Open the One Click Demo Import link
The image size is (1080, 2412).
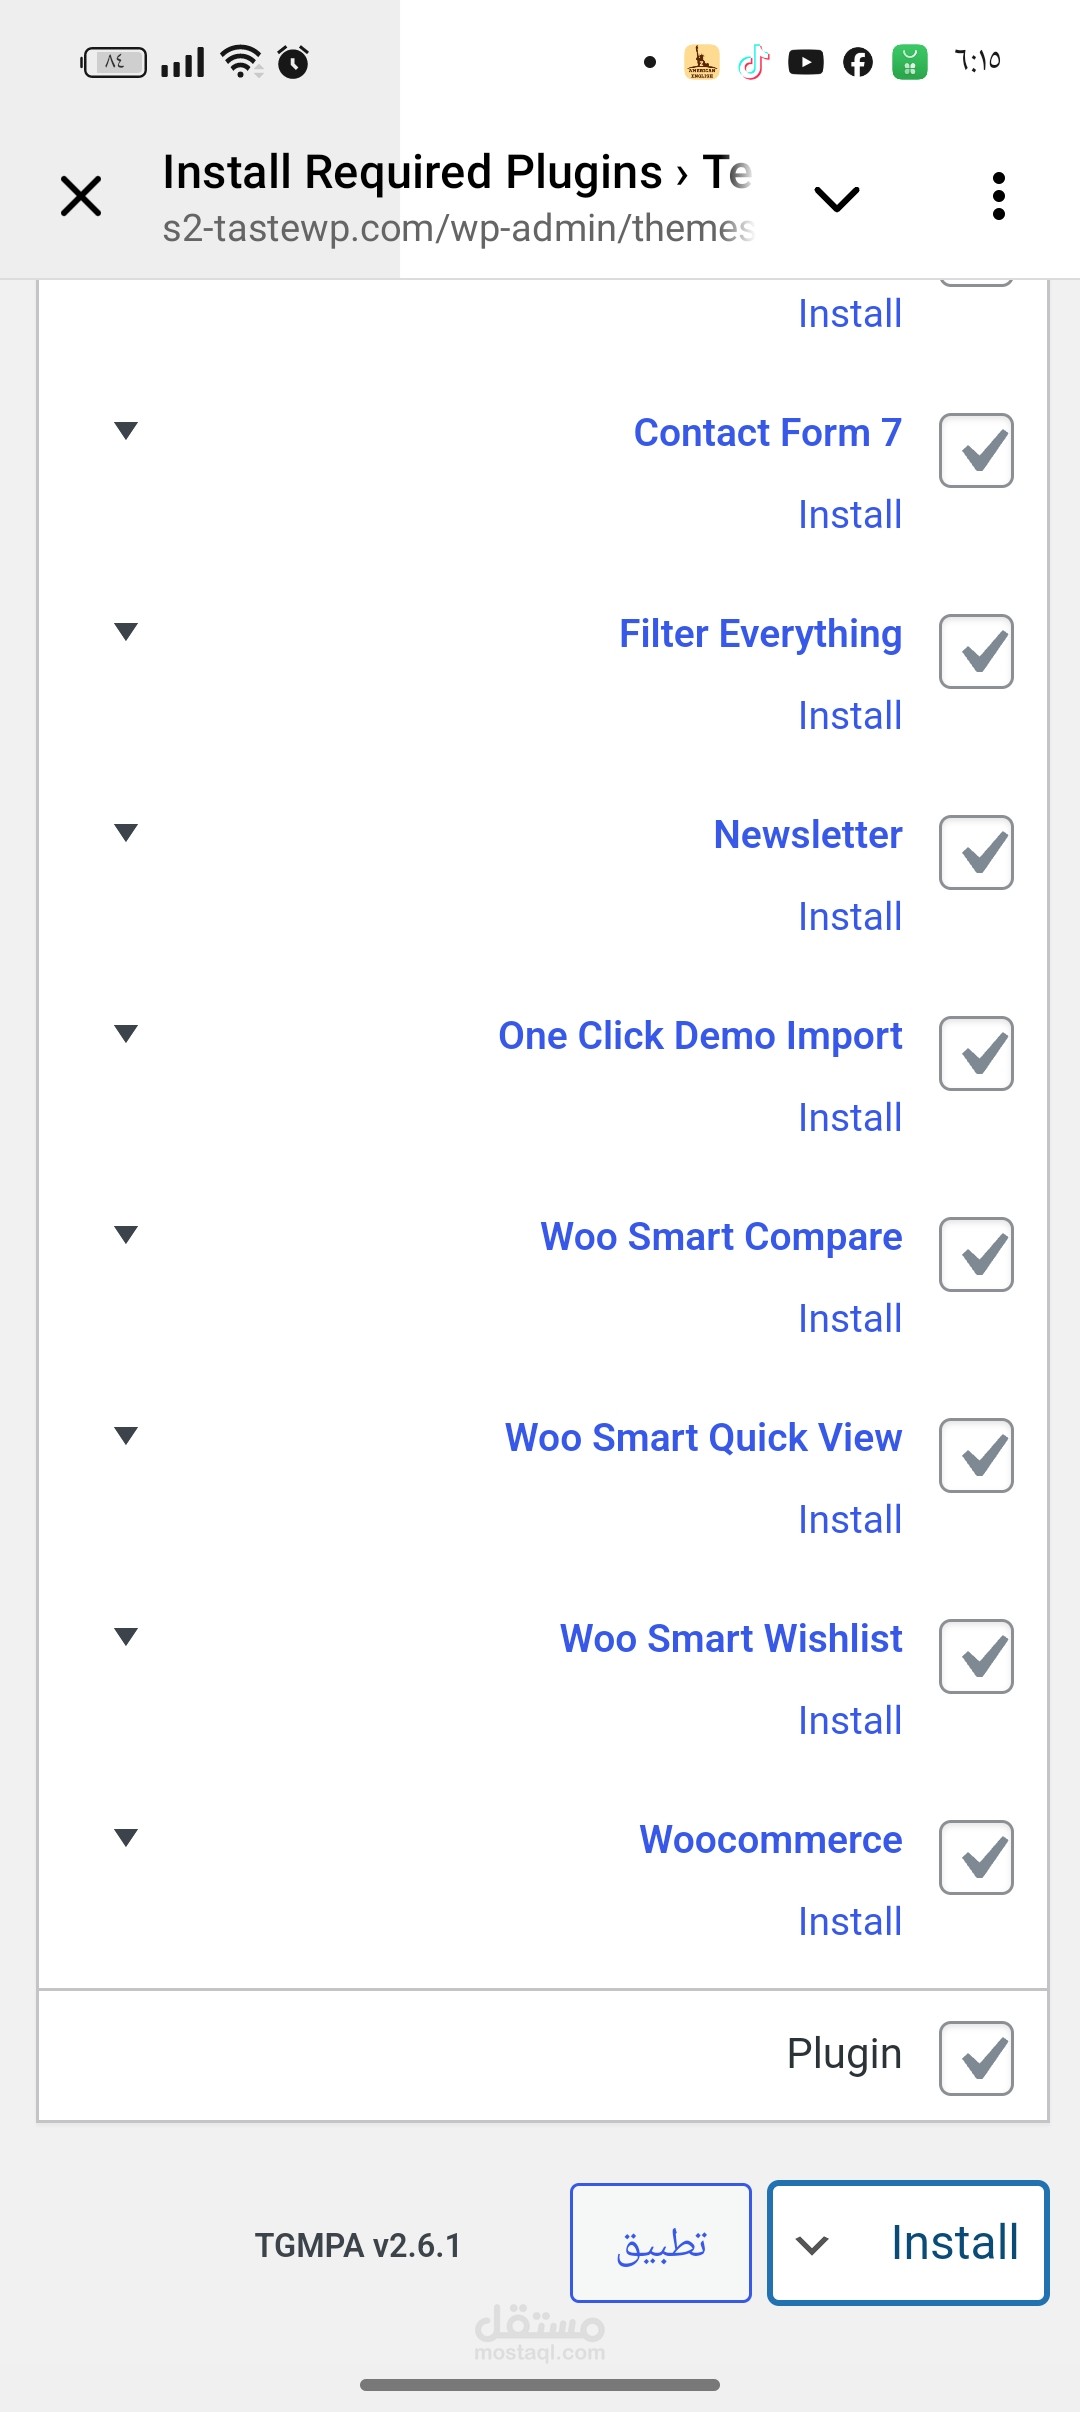coord(700,1036)
